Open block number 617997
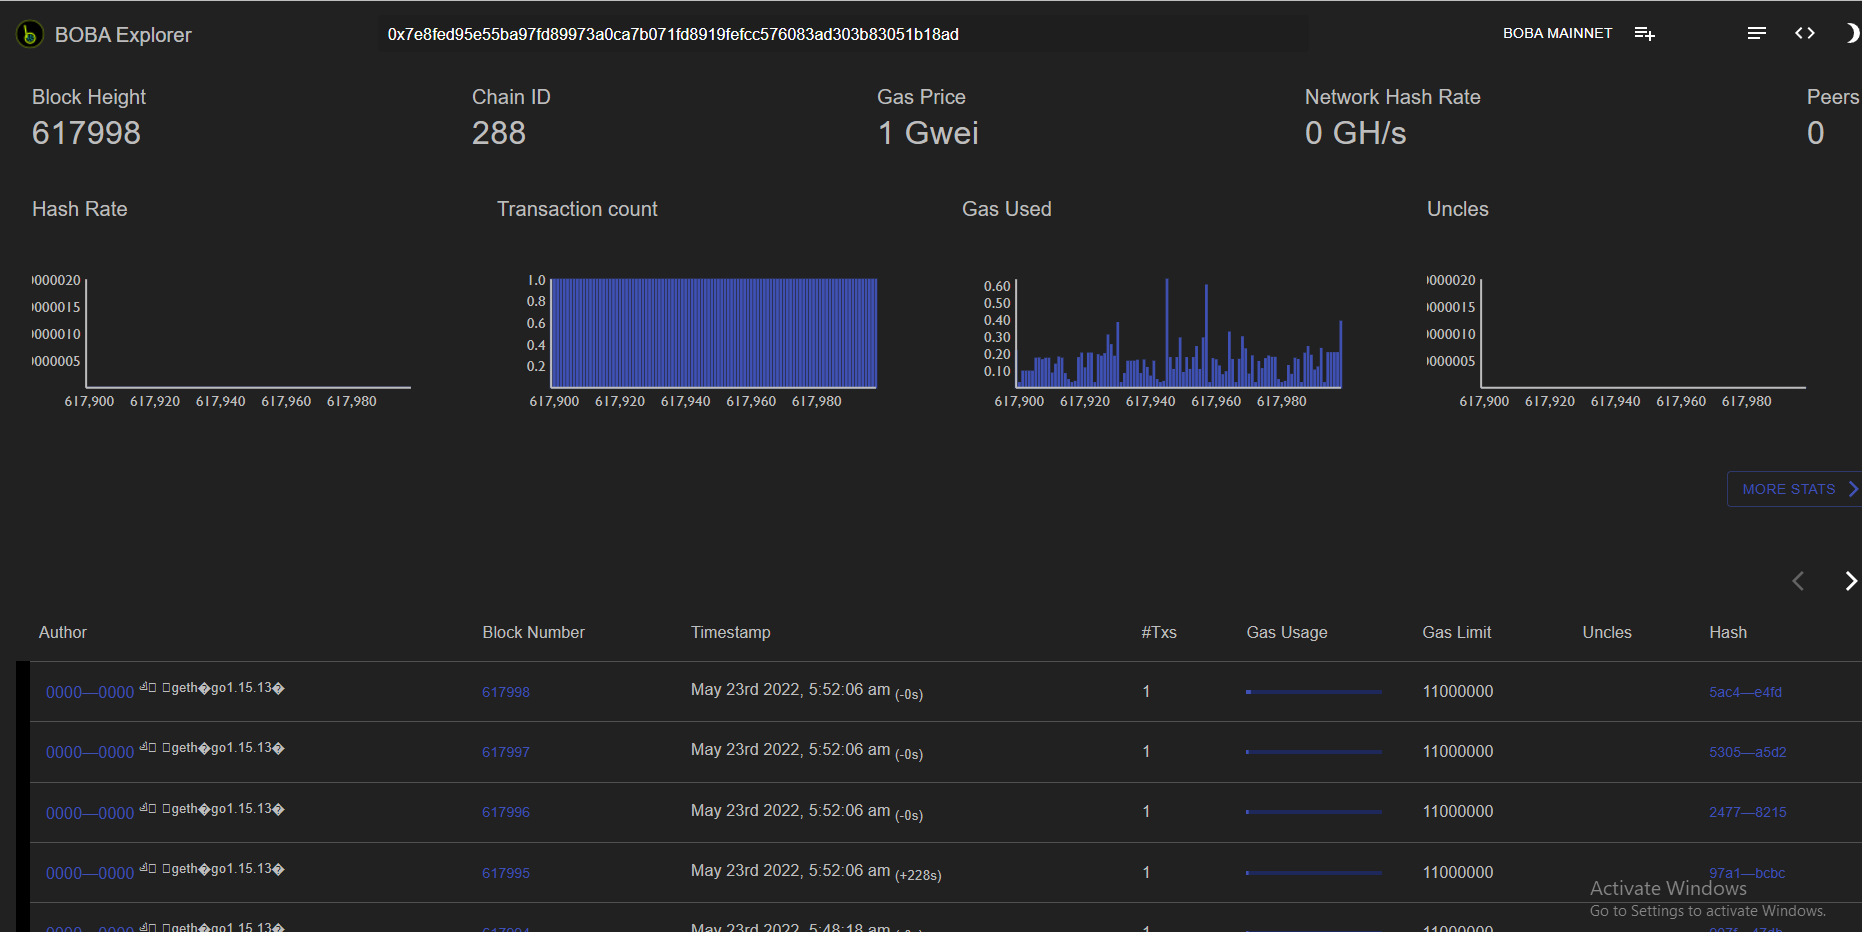The image size is (1862, 932). 506,752
